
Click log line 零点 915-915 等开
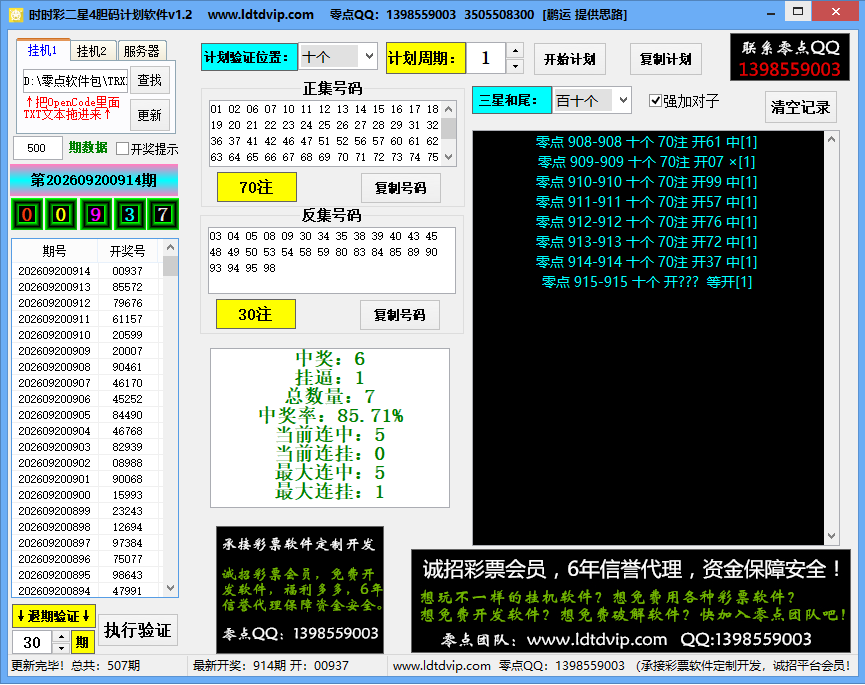pyautogui.click(x=647, y=282)
